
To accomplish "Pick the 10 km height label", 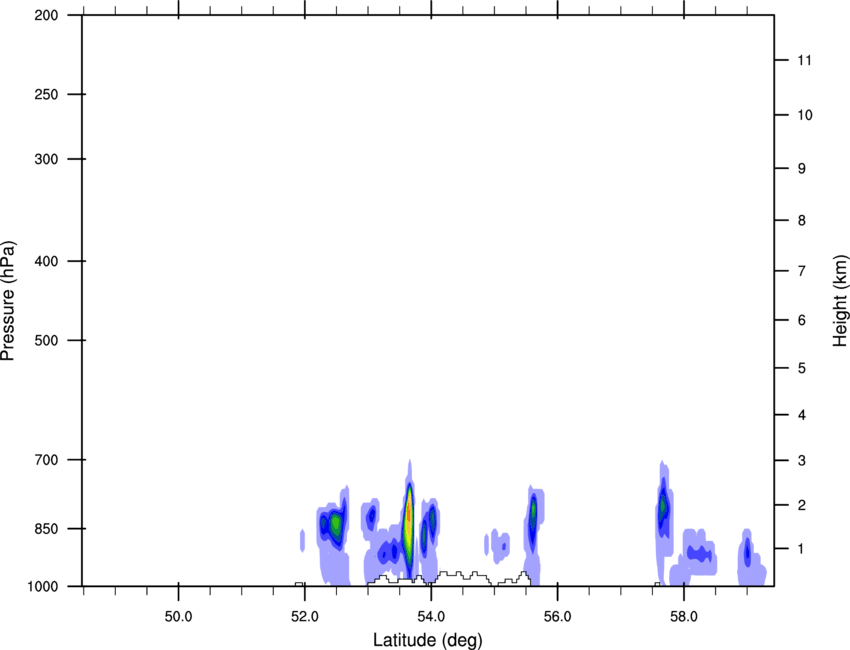I will coord(805,115).
